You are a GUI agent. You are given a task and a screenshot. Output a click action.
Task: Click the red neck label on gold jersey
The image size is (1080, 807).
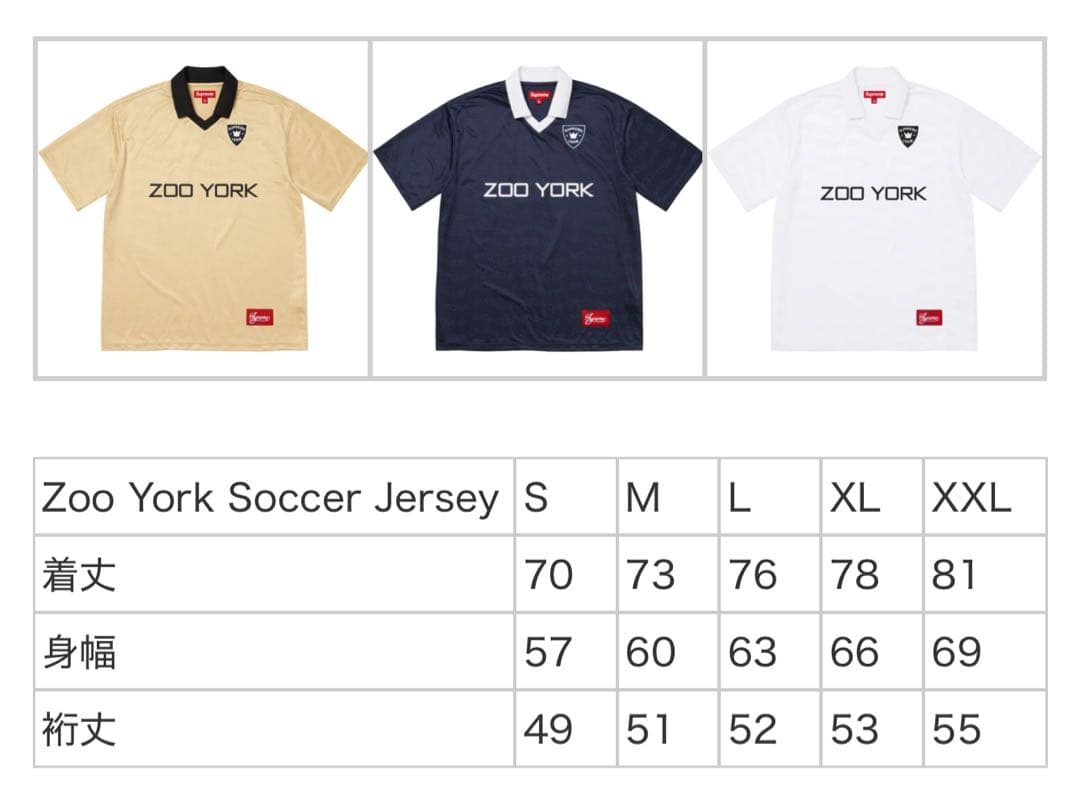point(205,96)
